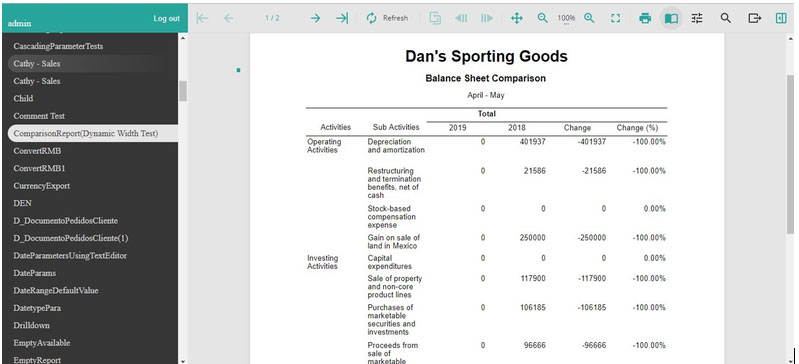Open CascadingParameterTests report

(58, 46)
